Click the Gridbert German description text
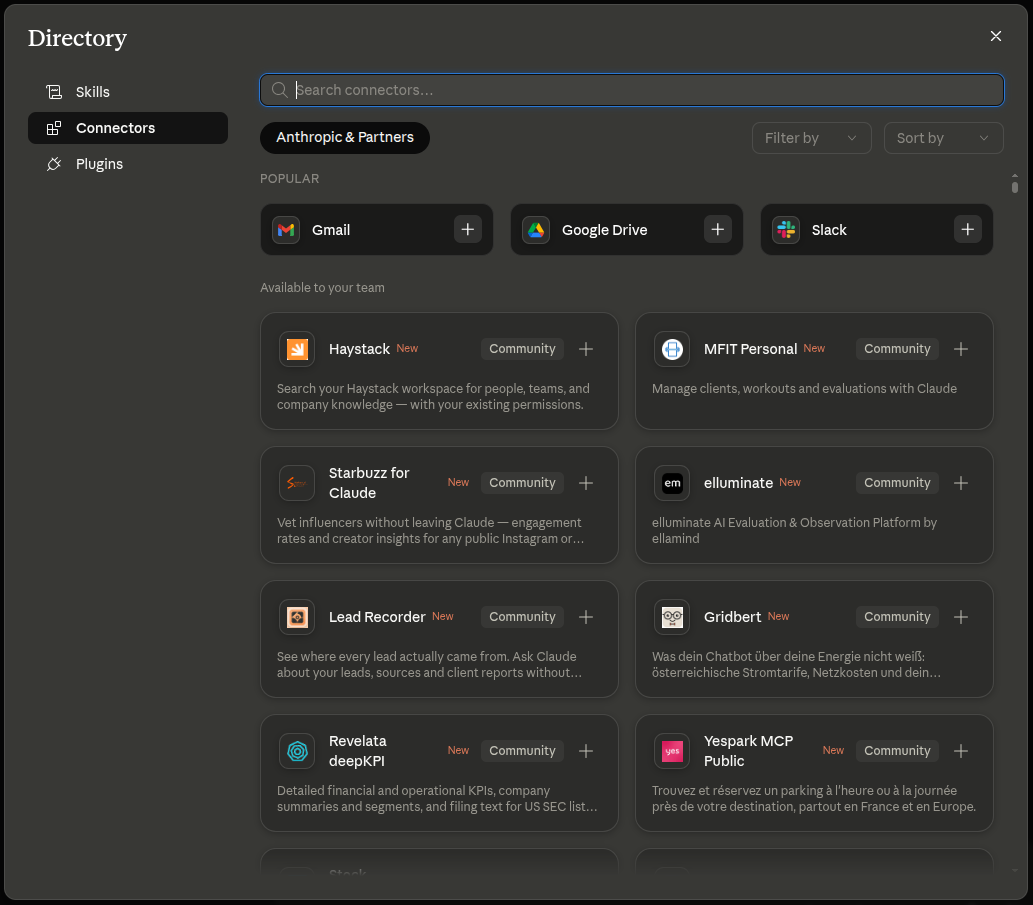The width and height of the screenshot is (1033, 905). point(796,665)
